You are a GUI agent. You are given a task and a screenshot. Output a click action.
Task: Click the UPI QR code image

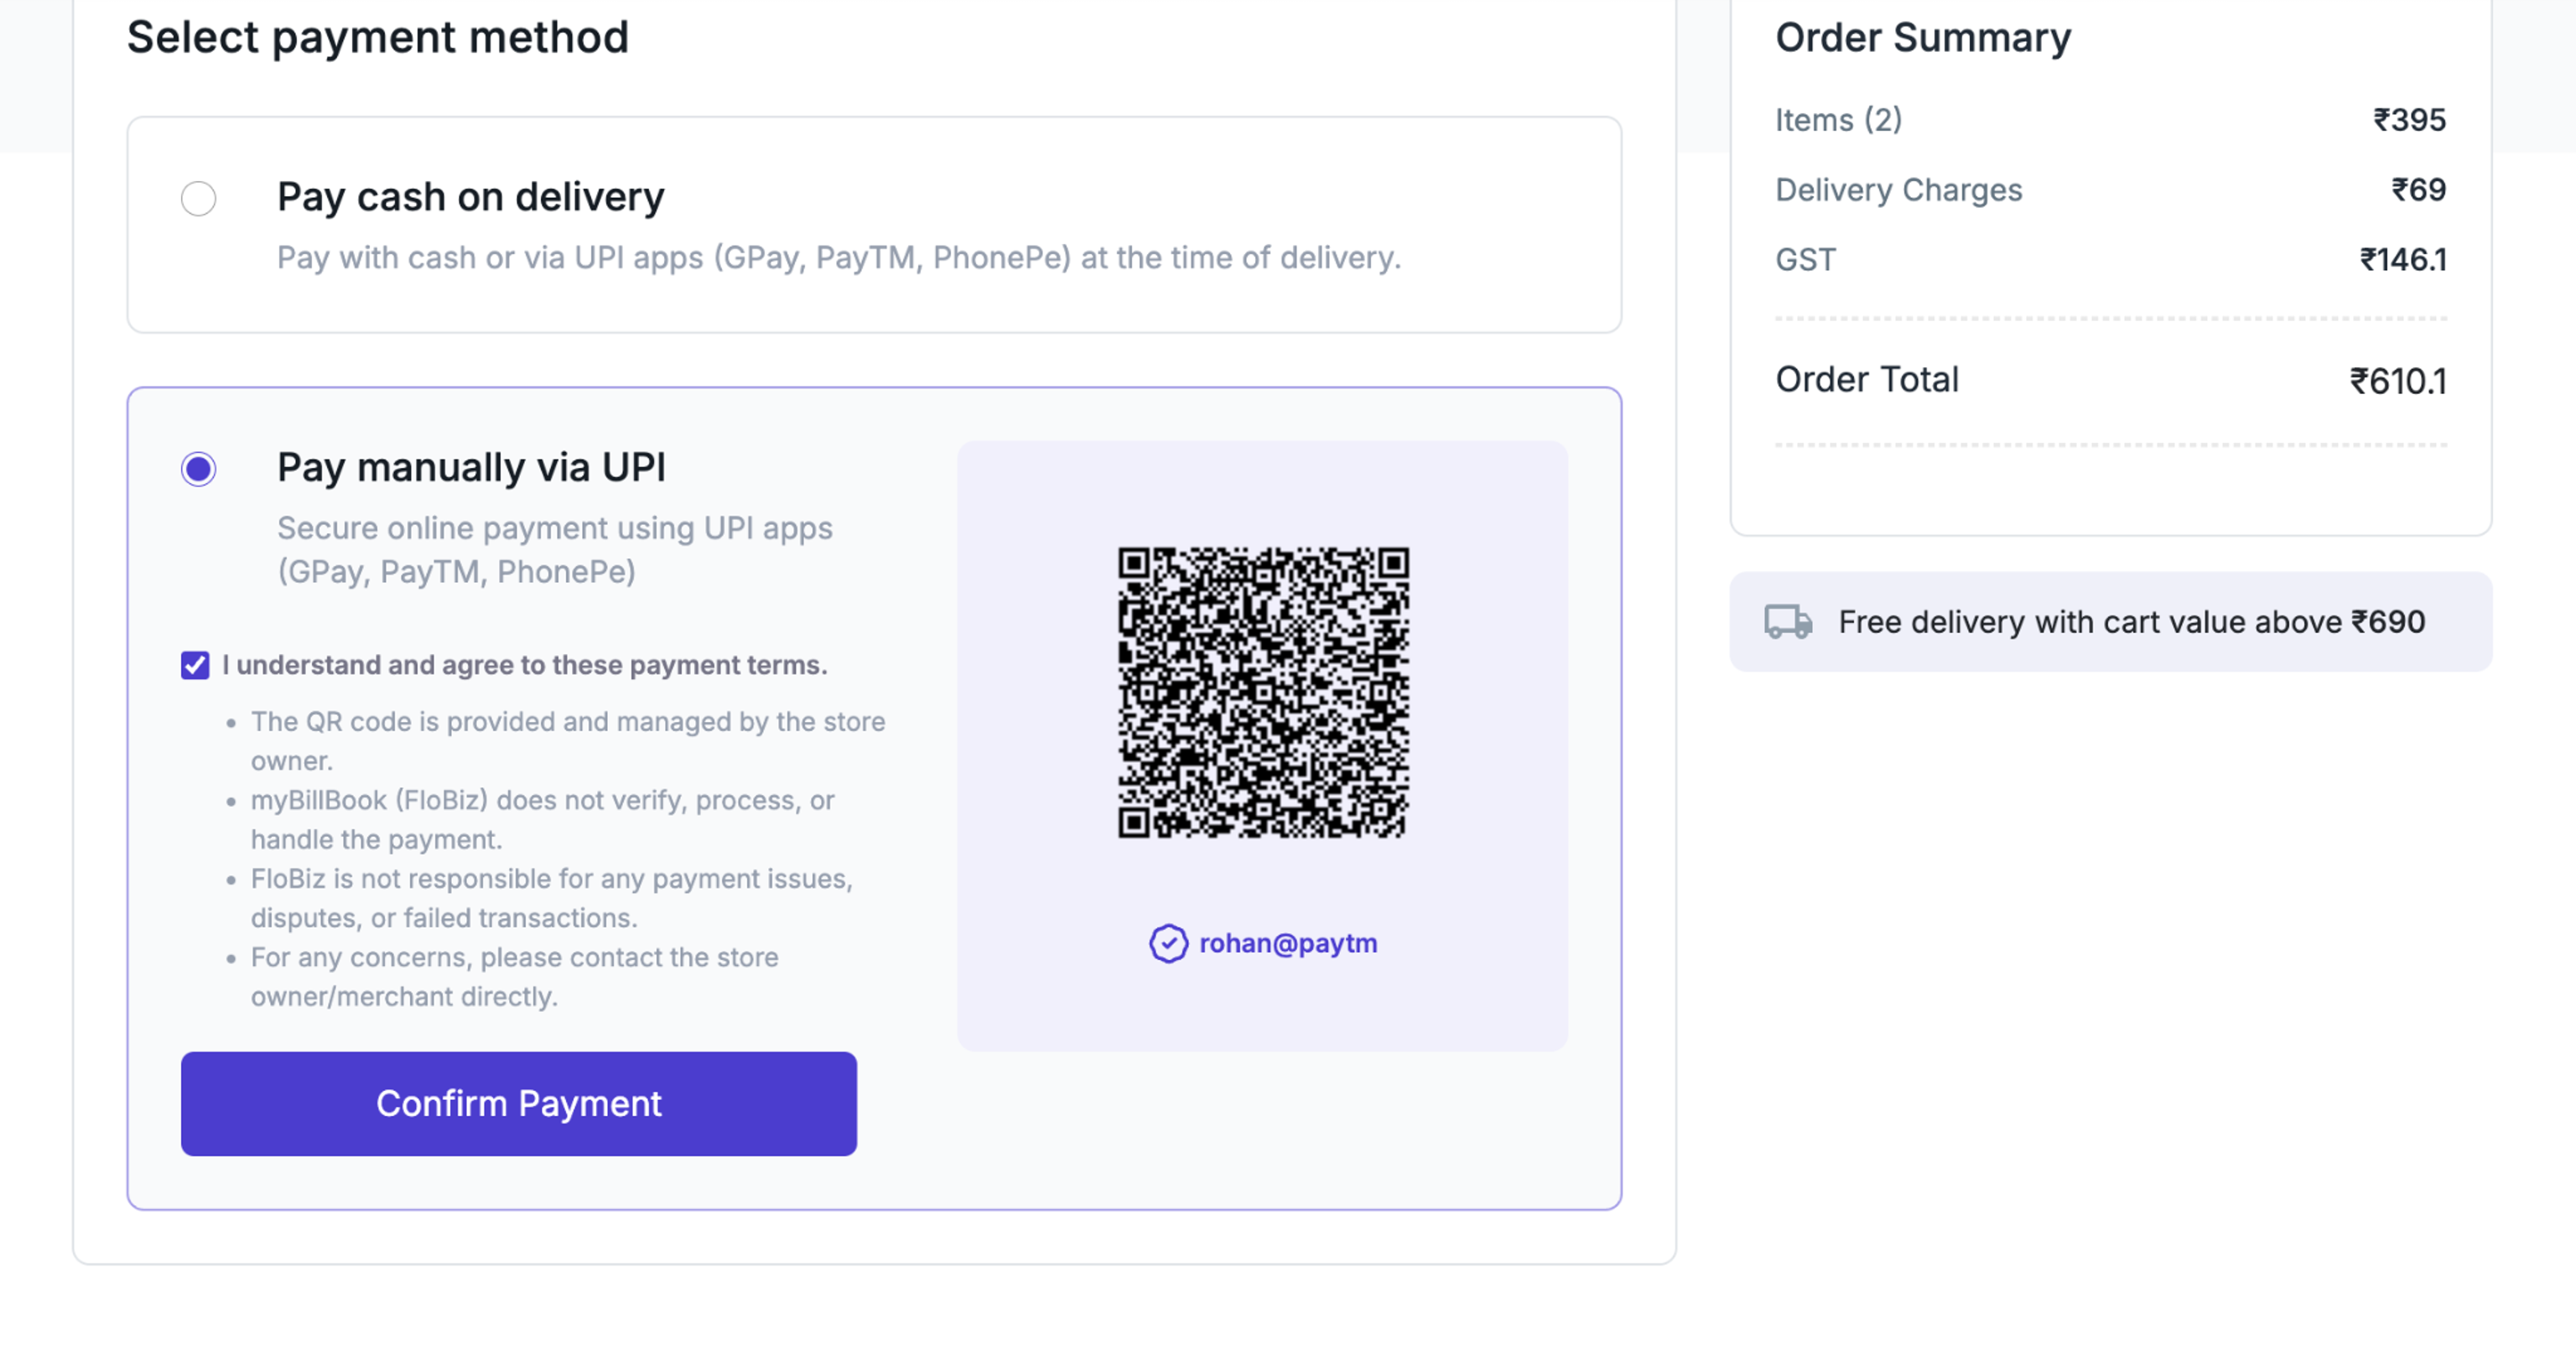1263,692
